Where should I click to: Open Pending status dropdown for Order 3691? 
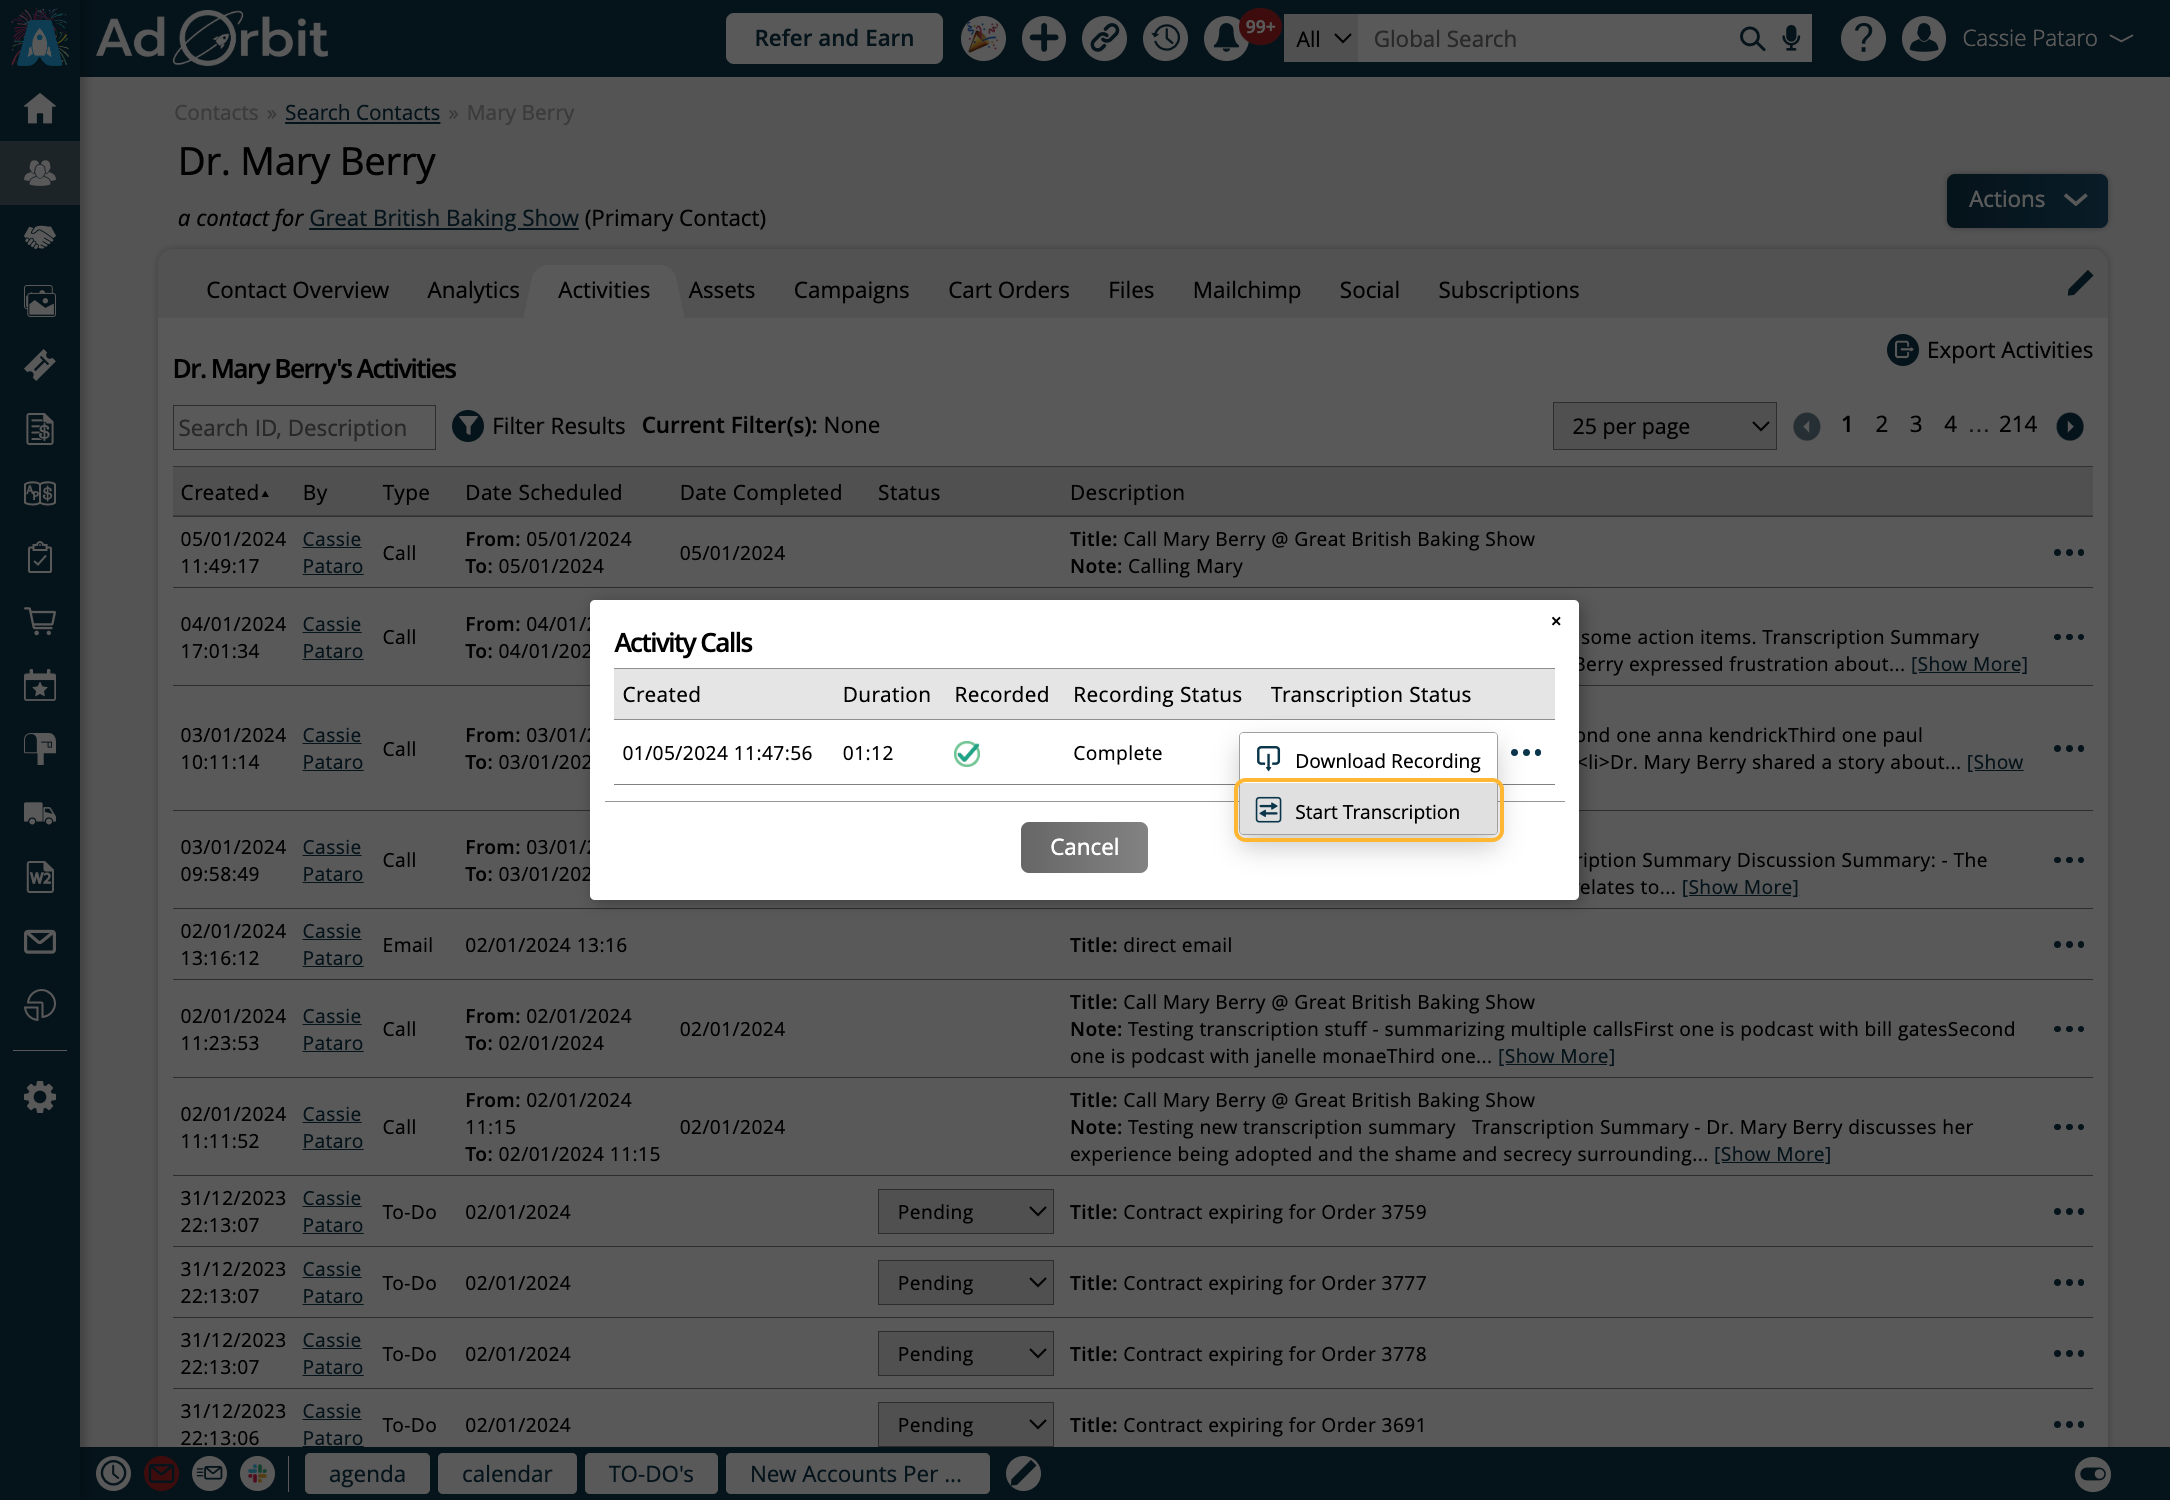(965, 1424)
